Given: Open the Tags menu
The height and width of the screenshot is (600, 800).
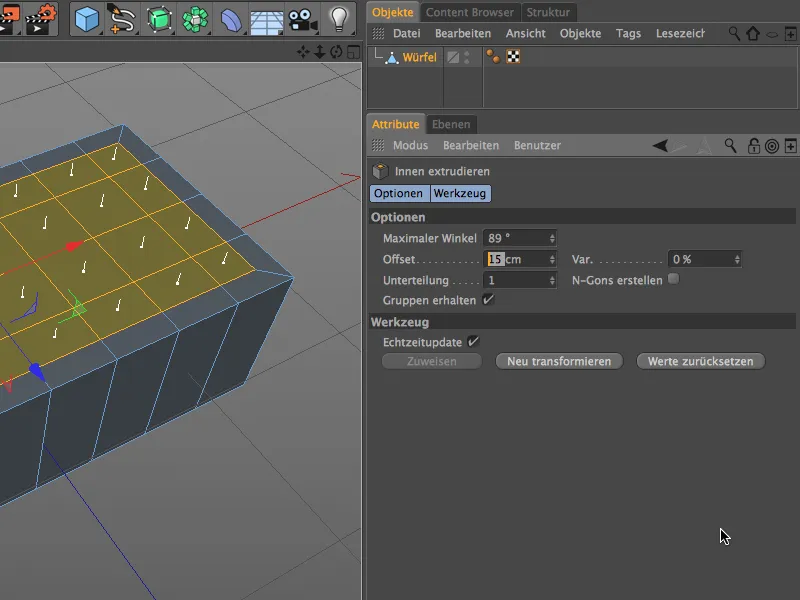Looking at the screenshot, I should [628, 34].
